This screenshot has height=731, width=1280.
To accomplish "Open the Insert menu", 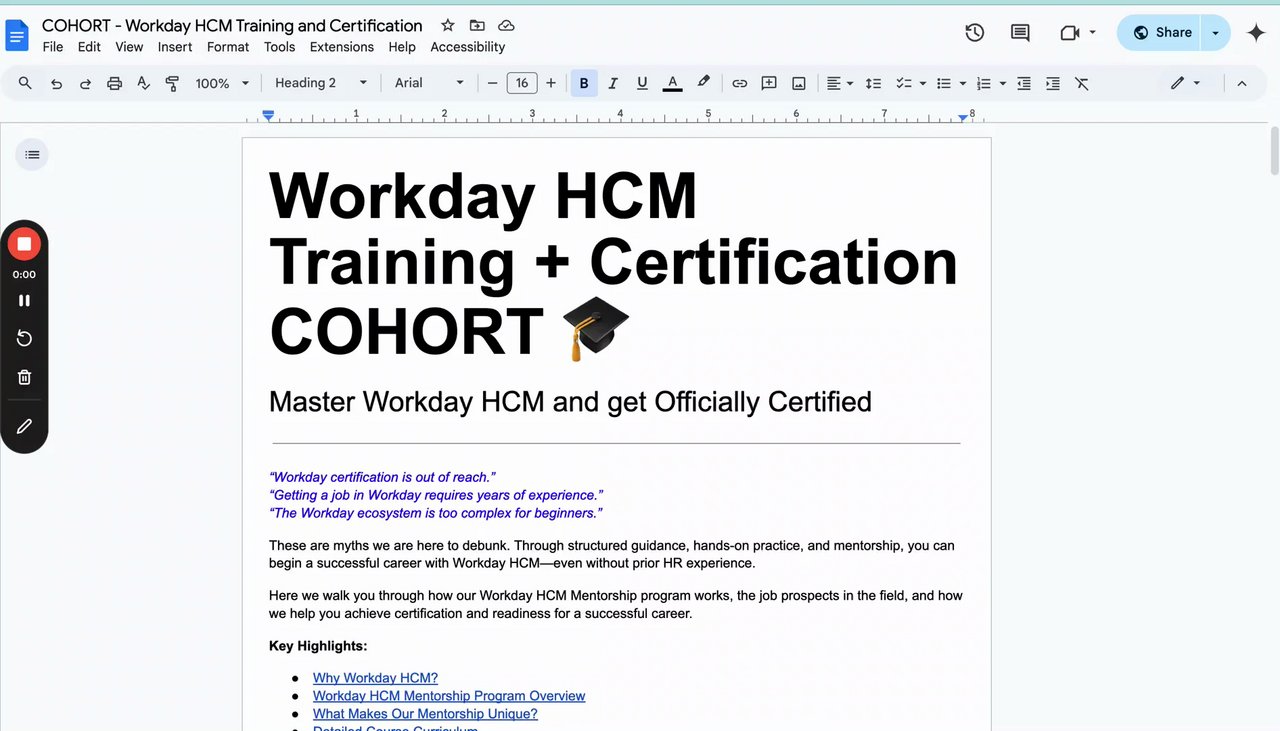I will coord(175,47).
